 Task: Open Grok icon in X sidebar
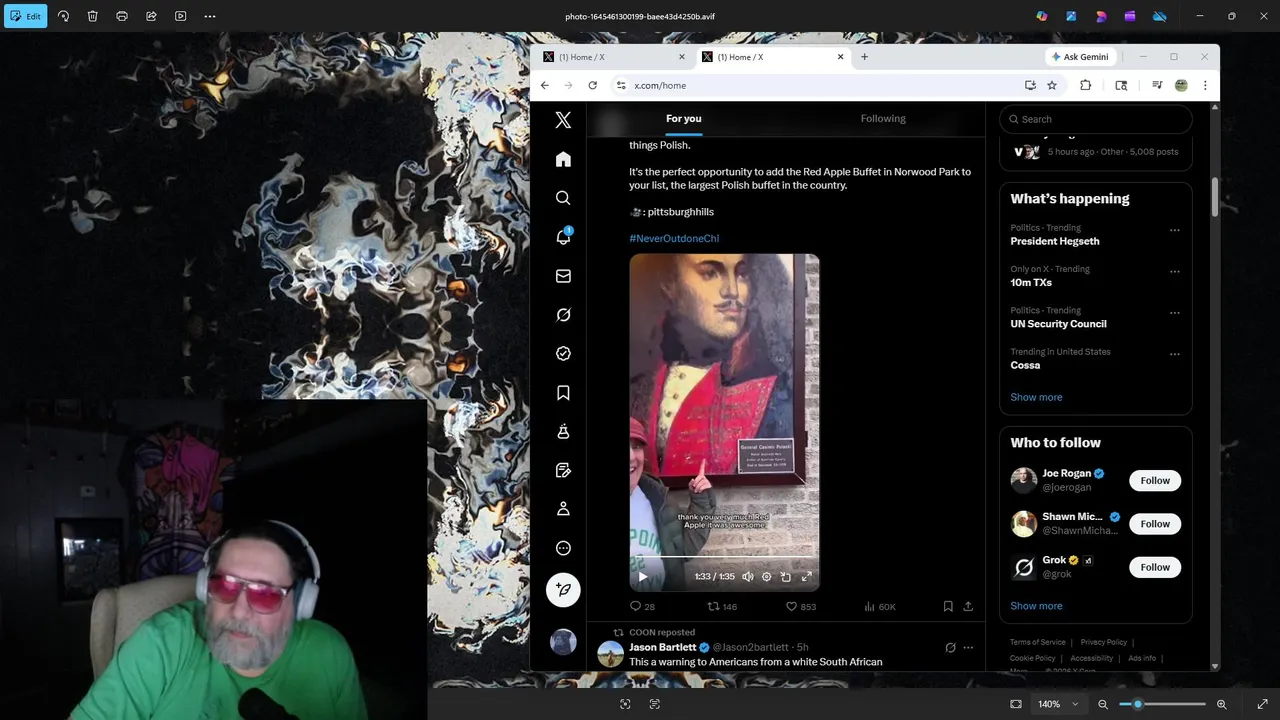click(x=563, y=315)
